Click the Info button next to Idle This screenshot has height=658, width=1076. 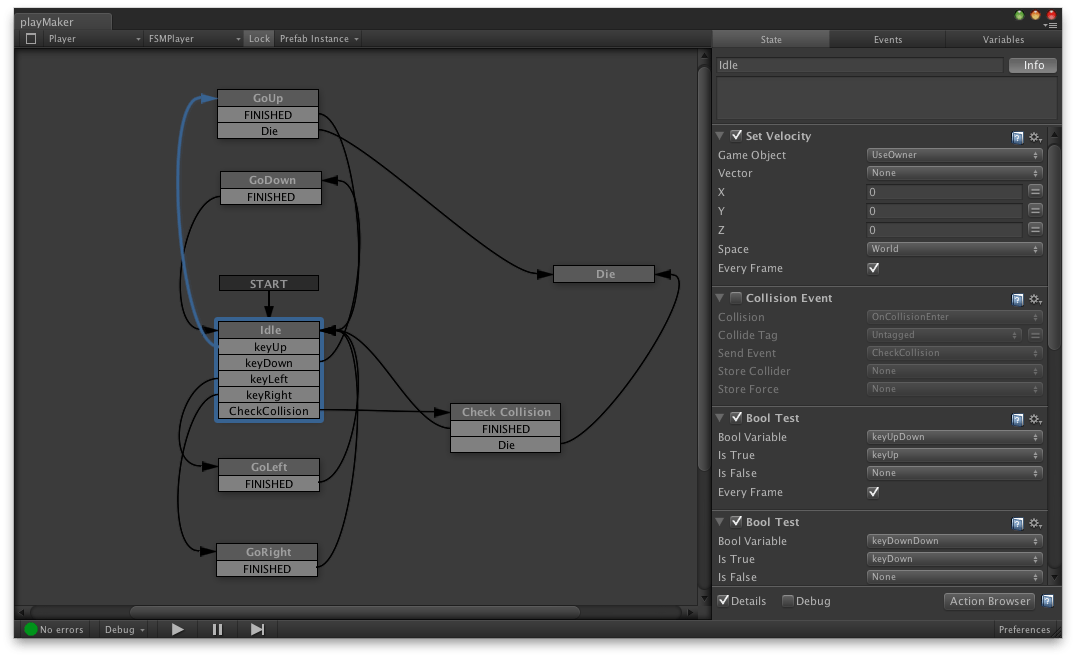point(1032,64)
